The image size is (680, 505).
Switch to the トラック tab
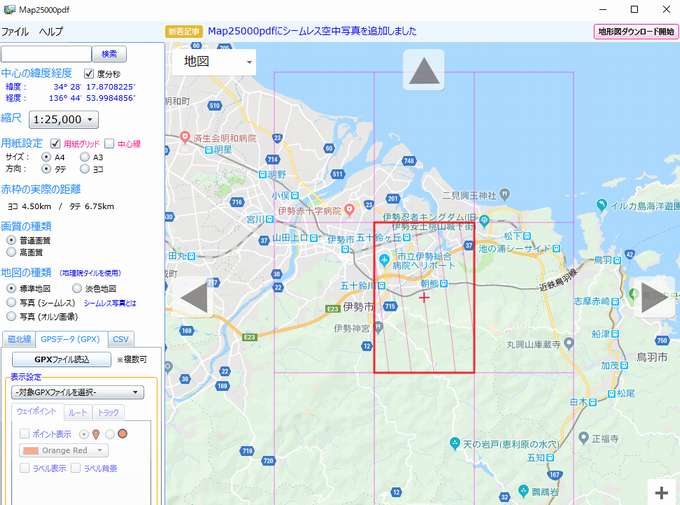coord(108,413)
